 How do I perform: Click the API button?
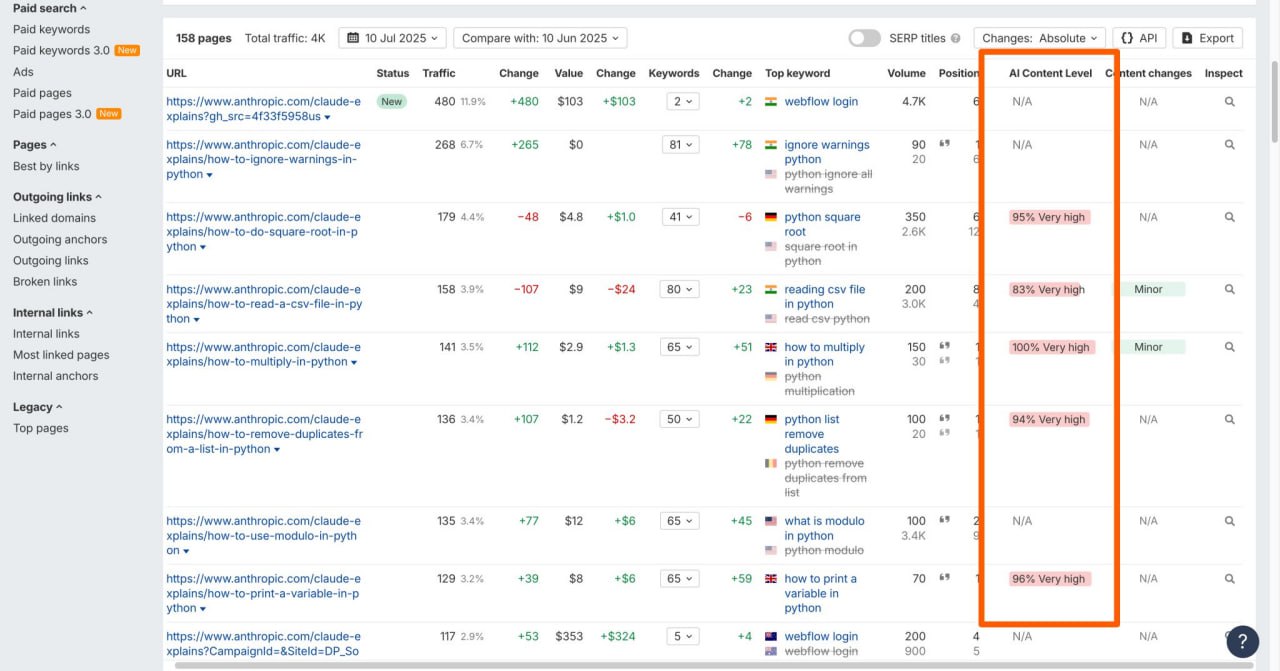[1139, 38]
